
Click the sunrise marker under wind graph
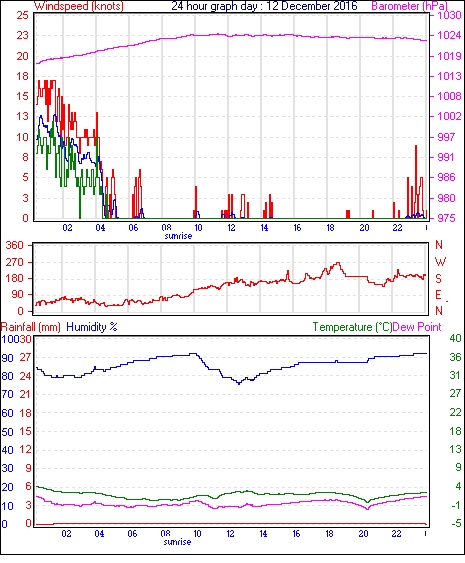(178, 236)
